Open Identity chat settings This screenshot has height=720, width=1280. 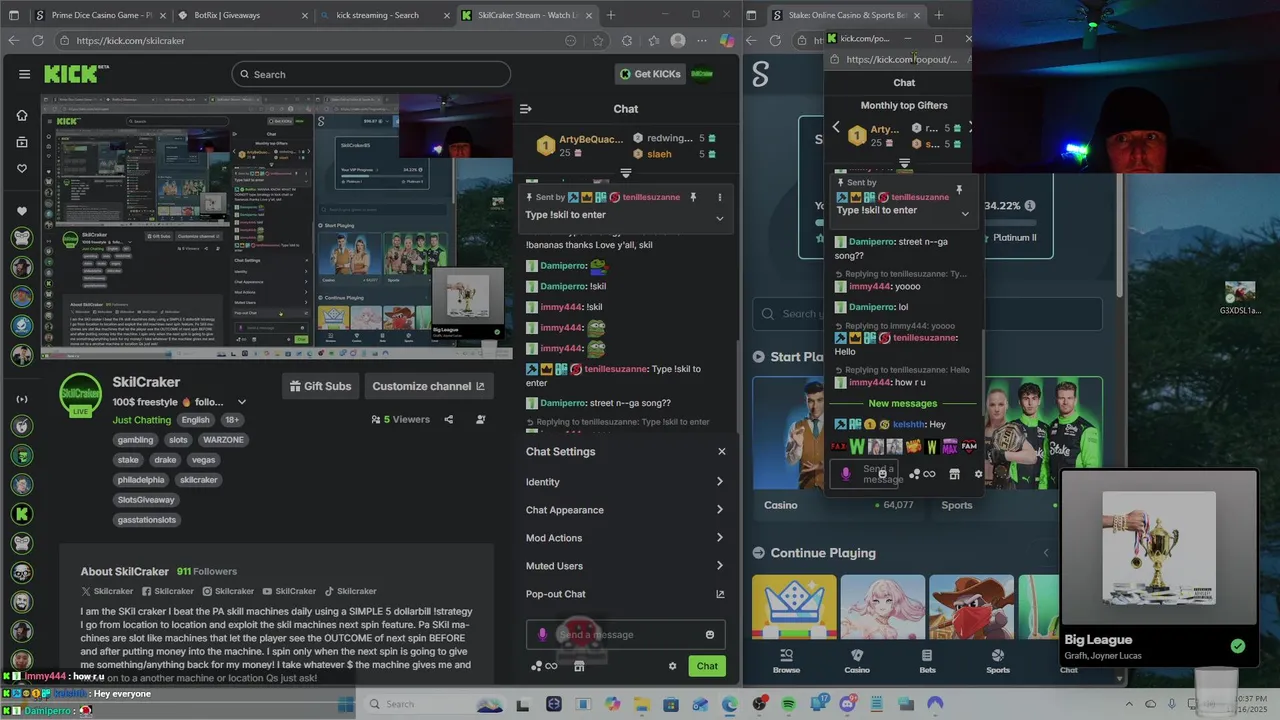click(x=625, y=482)
